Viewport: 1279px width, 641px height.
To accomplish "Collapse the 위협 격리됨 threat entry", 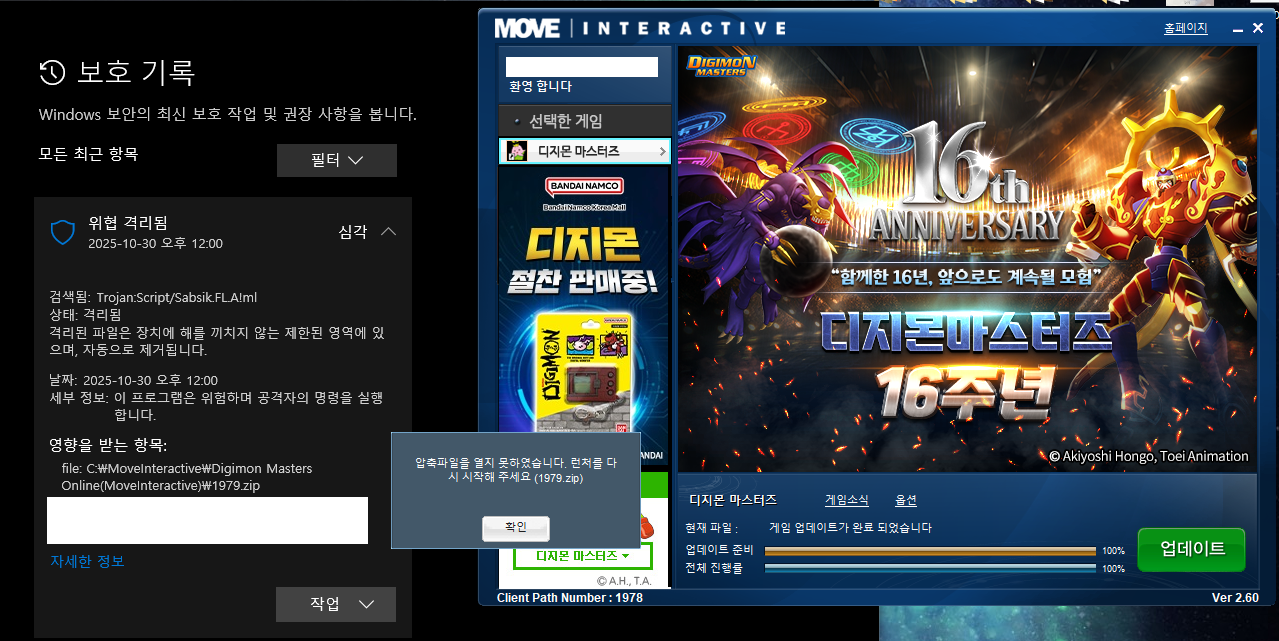I will (389, 232).
